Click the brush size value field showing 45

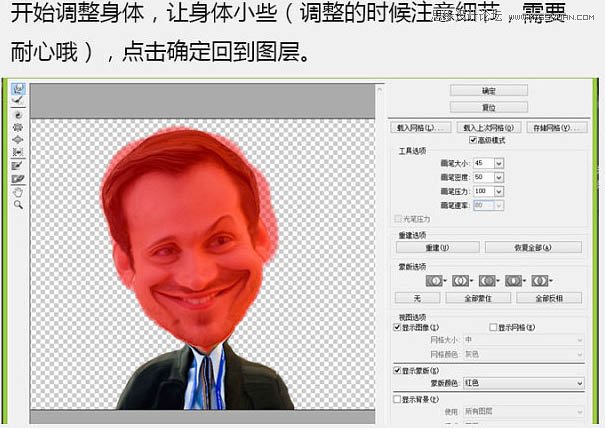tap(484, 164)
